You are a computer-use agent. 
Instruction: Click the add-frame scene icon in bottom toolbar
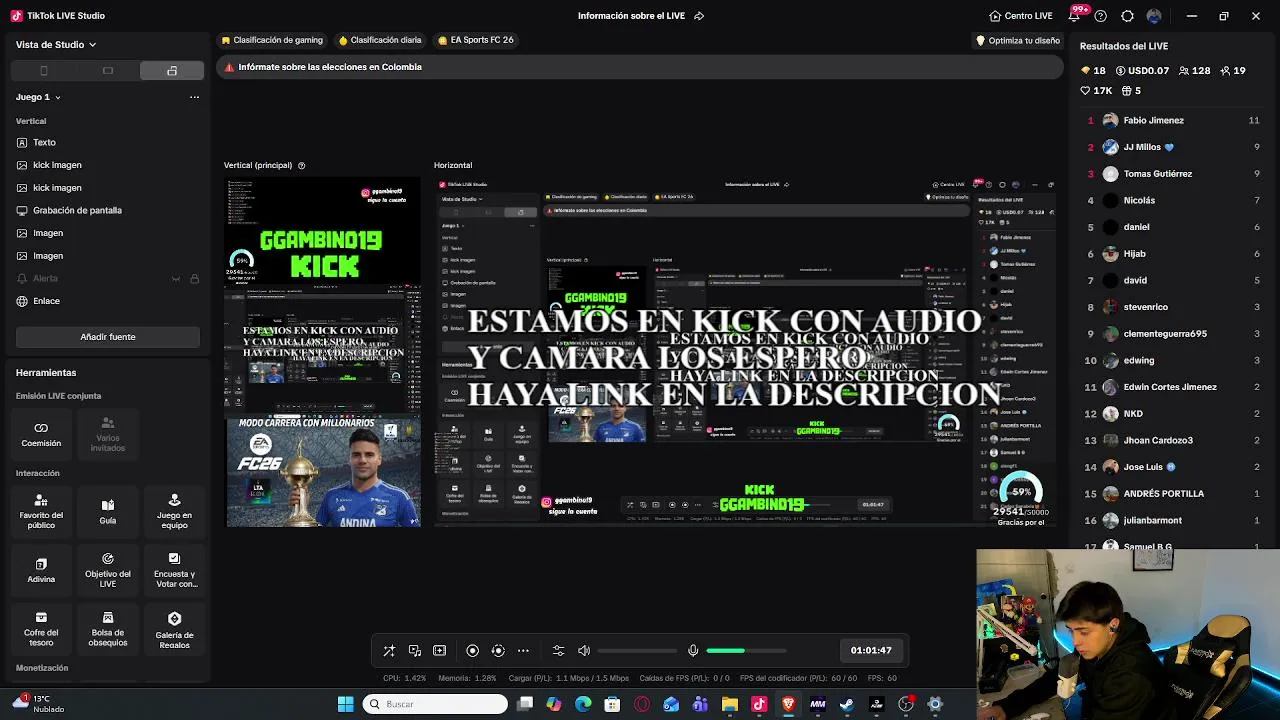point(439,650)
